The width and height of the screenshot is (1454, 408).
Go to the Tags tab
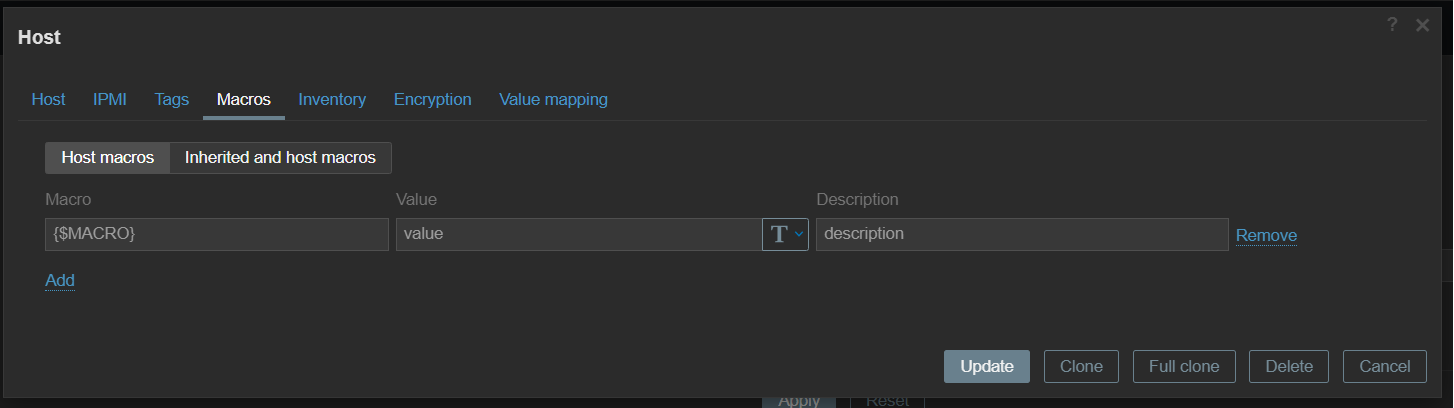click(172, 100)
